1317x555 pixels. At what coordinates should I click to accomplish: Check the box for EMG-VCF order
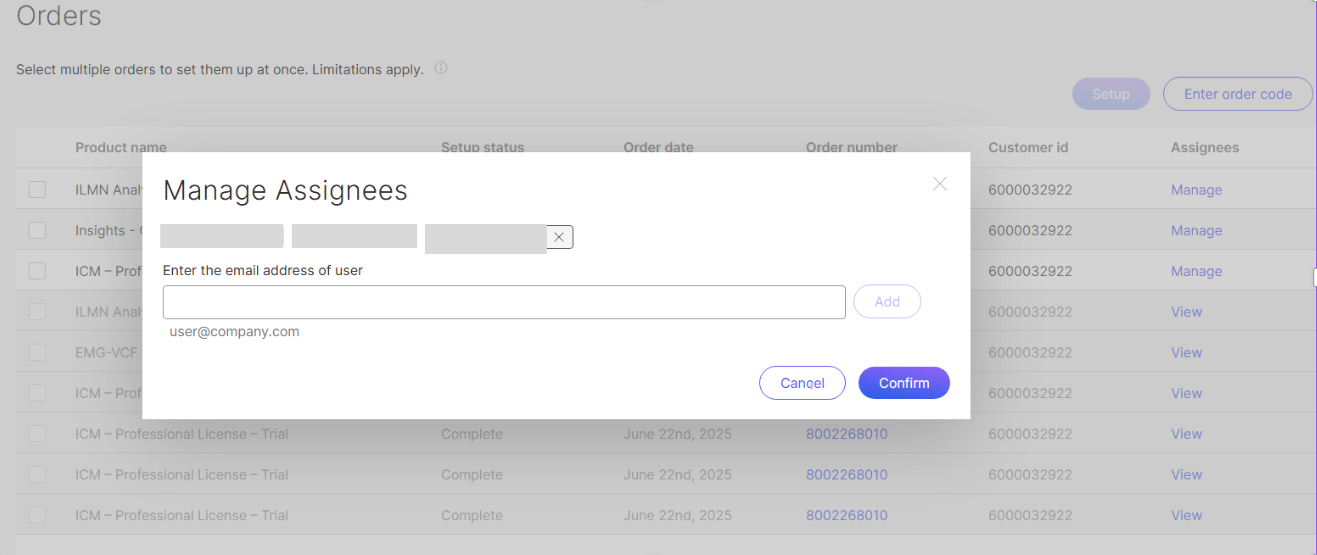pyautogui.click(x=37, y=352)
